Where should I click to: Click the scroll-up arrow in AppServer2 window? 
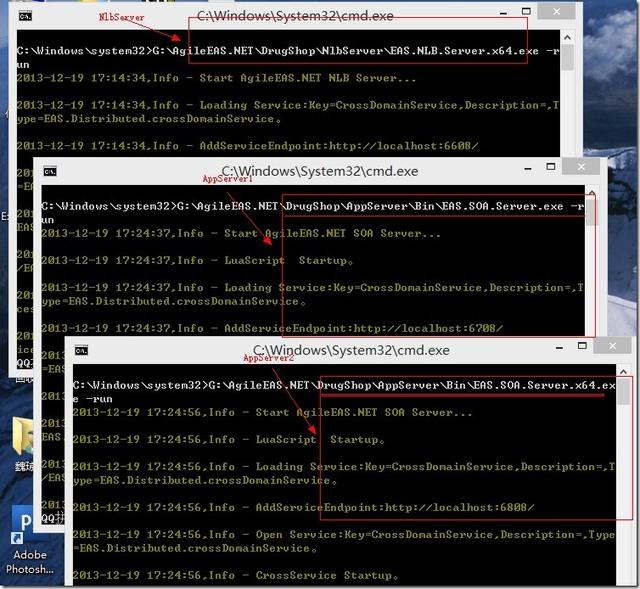623,371
